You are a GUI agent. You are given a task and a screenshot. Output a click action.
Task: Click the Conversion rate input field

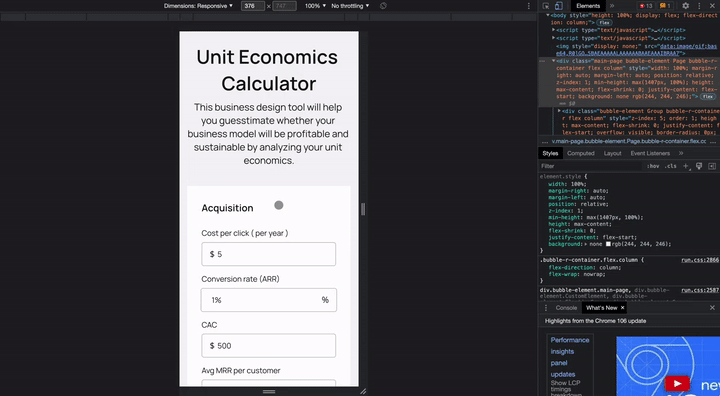click(x=269, y=300)
